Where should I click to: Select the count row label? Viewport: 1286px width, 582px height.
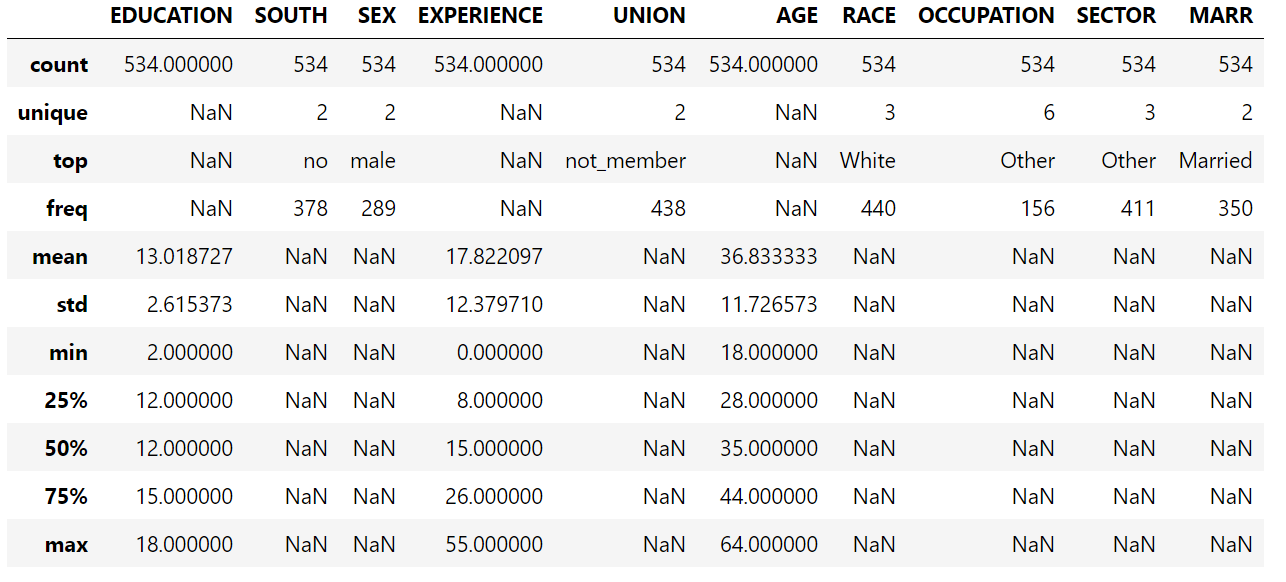(x=59, y=65)
